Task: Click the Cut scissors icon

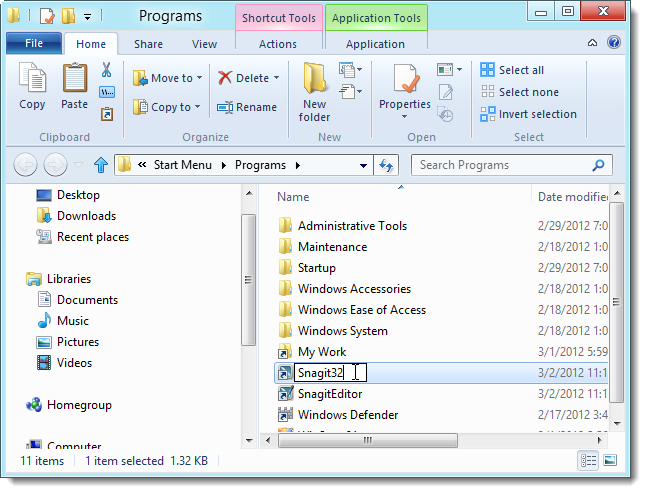Action: 107,70
